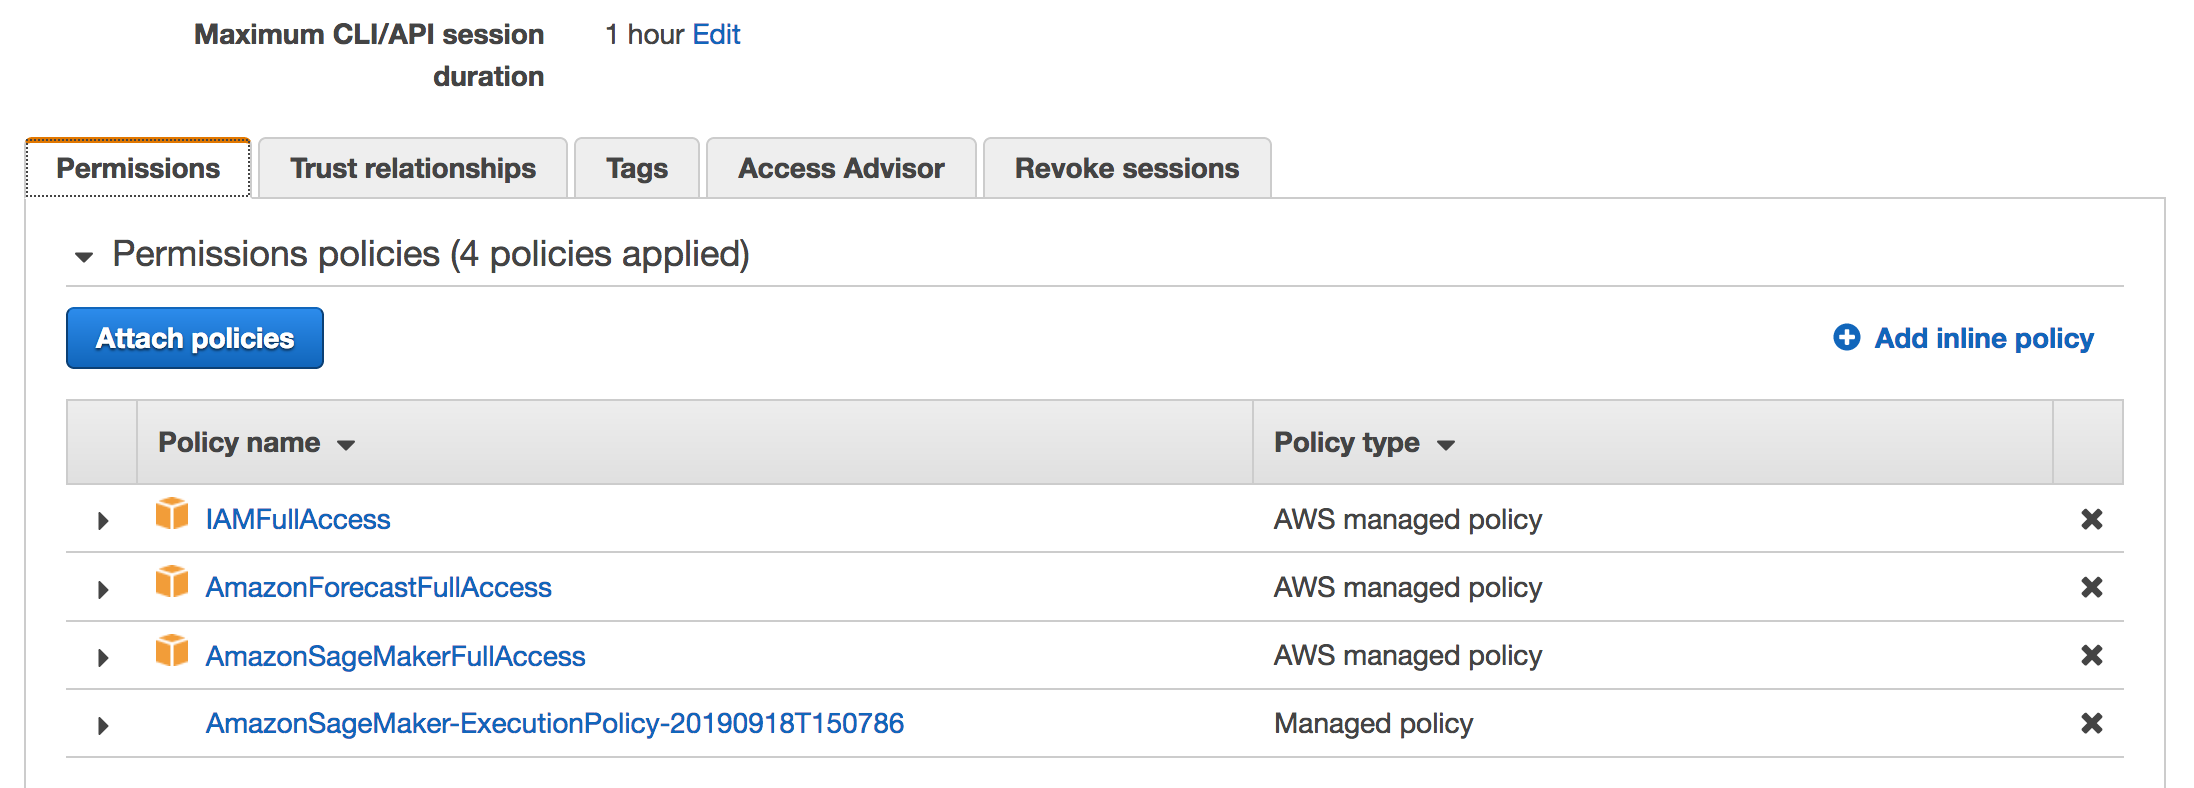Detach IAMFullAccess using its X icon
The width and height of the screenshot is (2194, 788).
coord(2092,519)
